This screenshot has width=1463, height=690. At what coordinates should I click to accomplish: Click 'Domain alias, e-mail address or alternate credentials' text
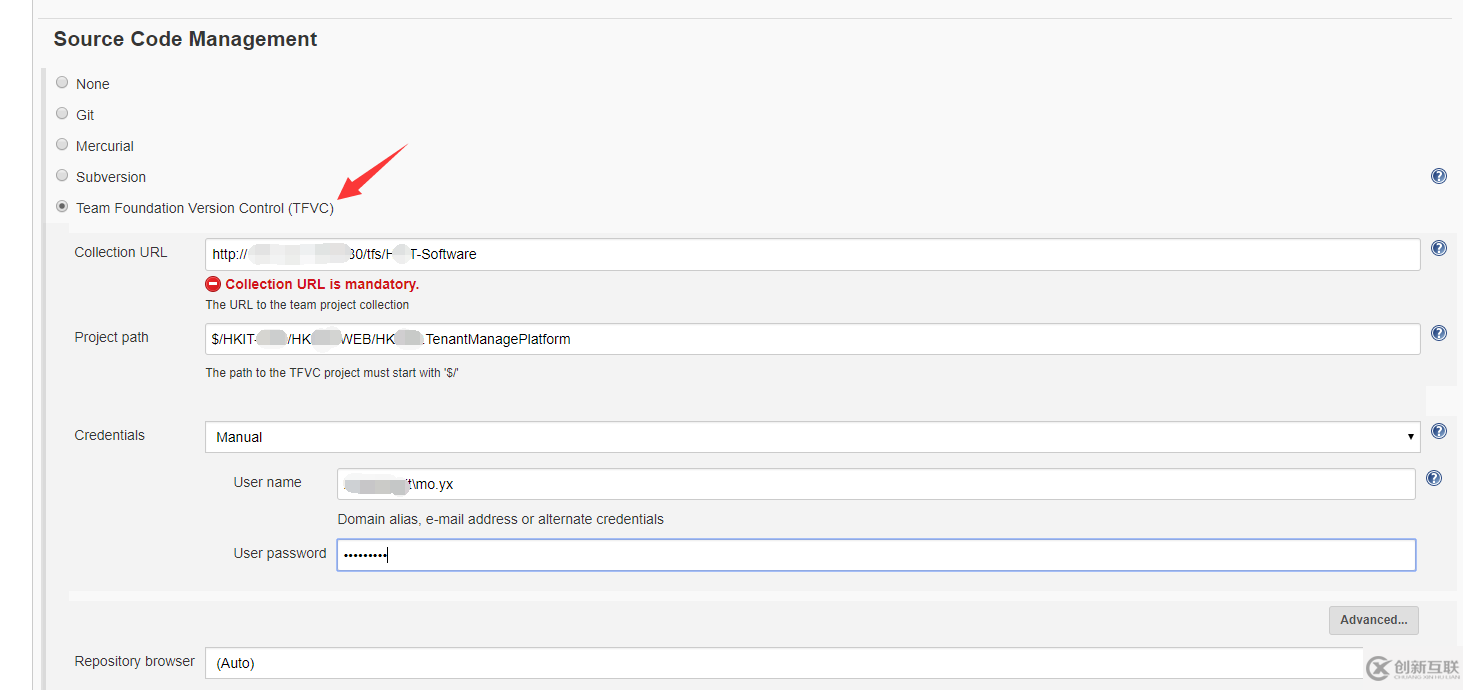[x=500, y=520]
